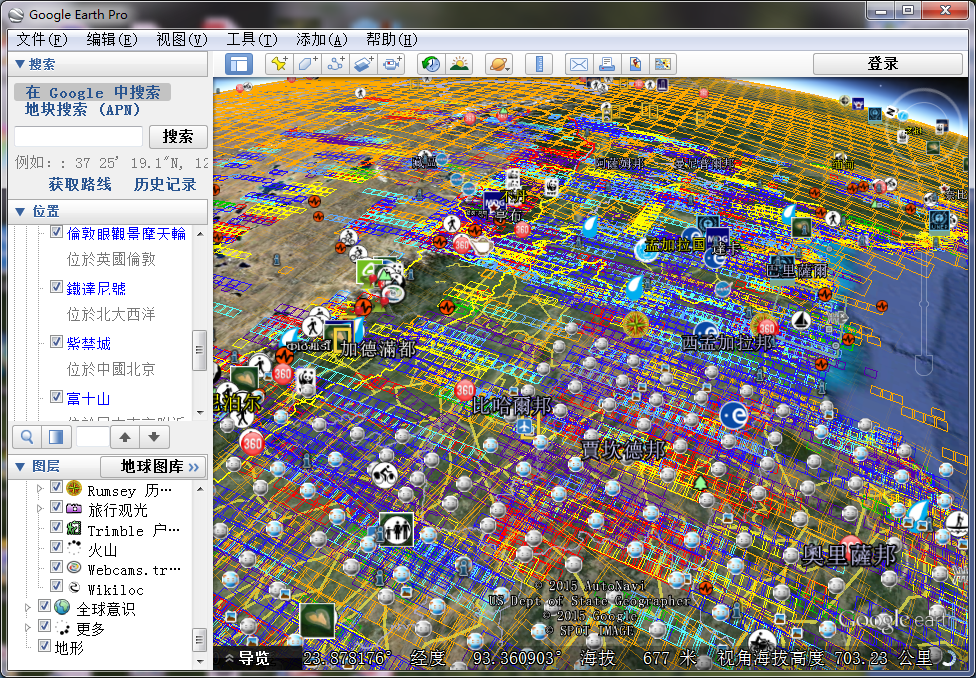Add a polygon from the toolbar
Image resolution: width=976 pixels, height=678 pixels.
point(307,64)
